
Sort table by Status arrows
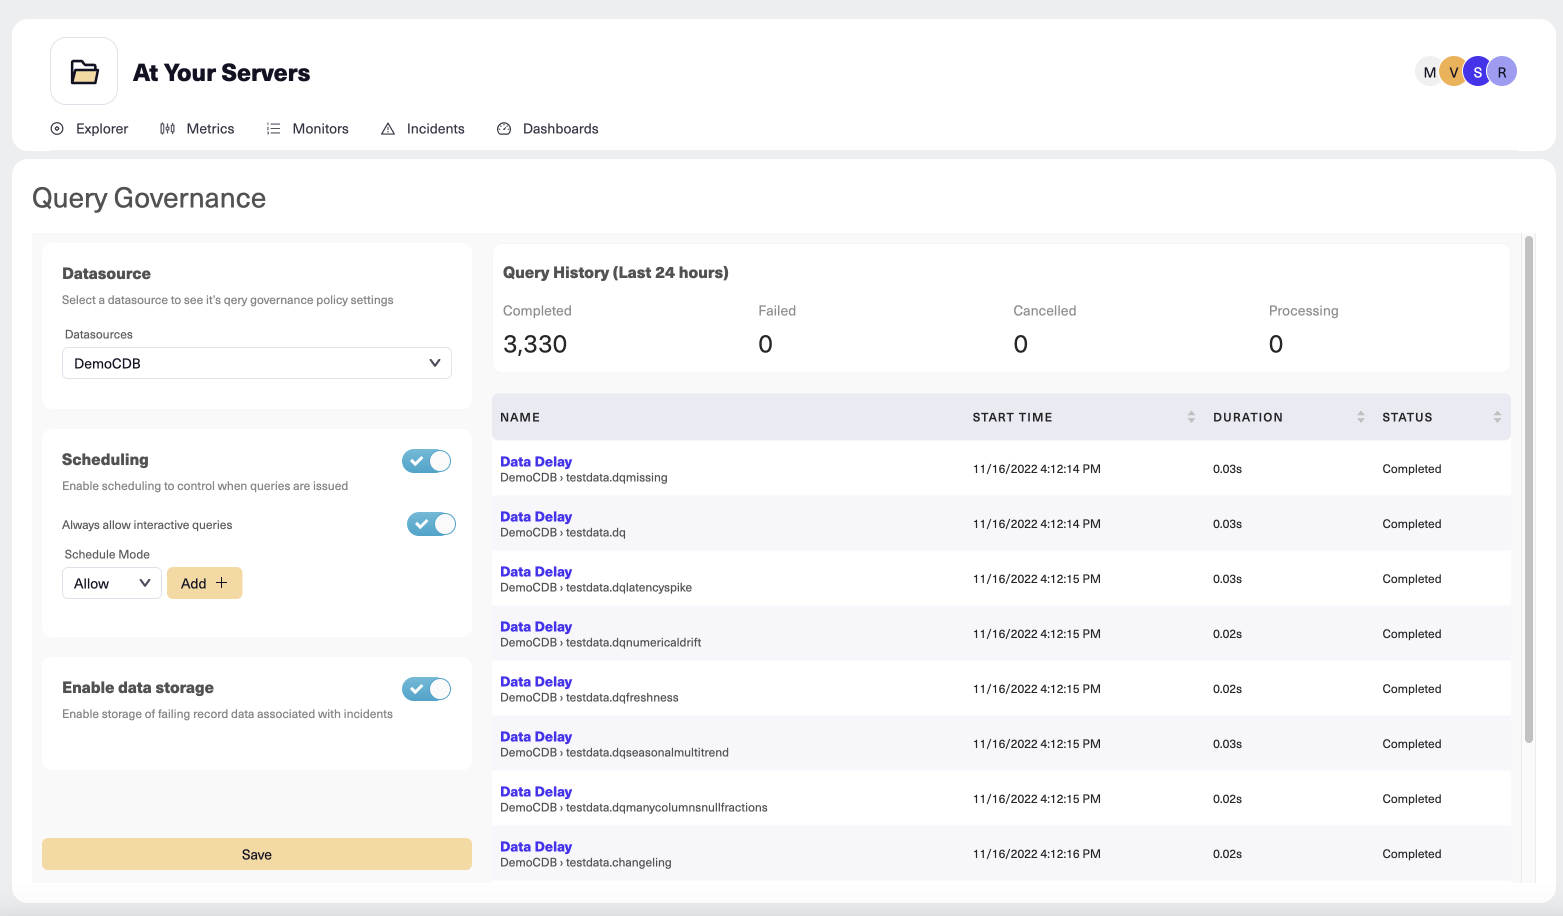[x=1497, y=417]
